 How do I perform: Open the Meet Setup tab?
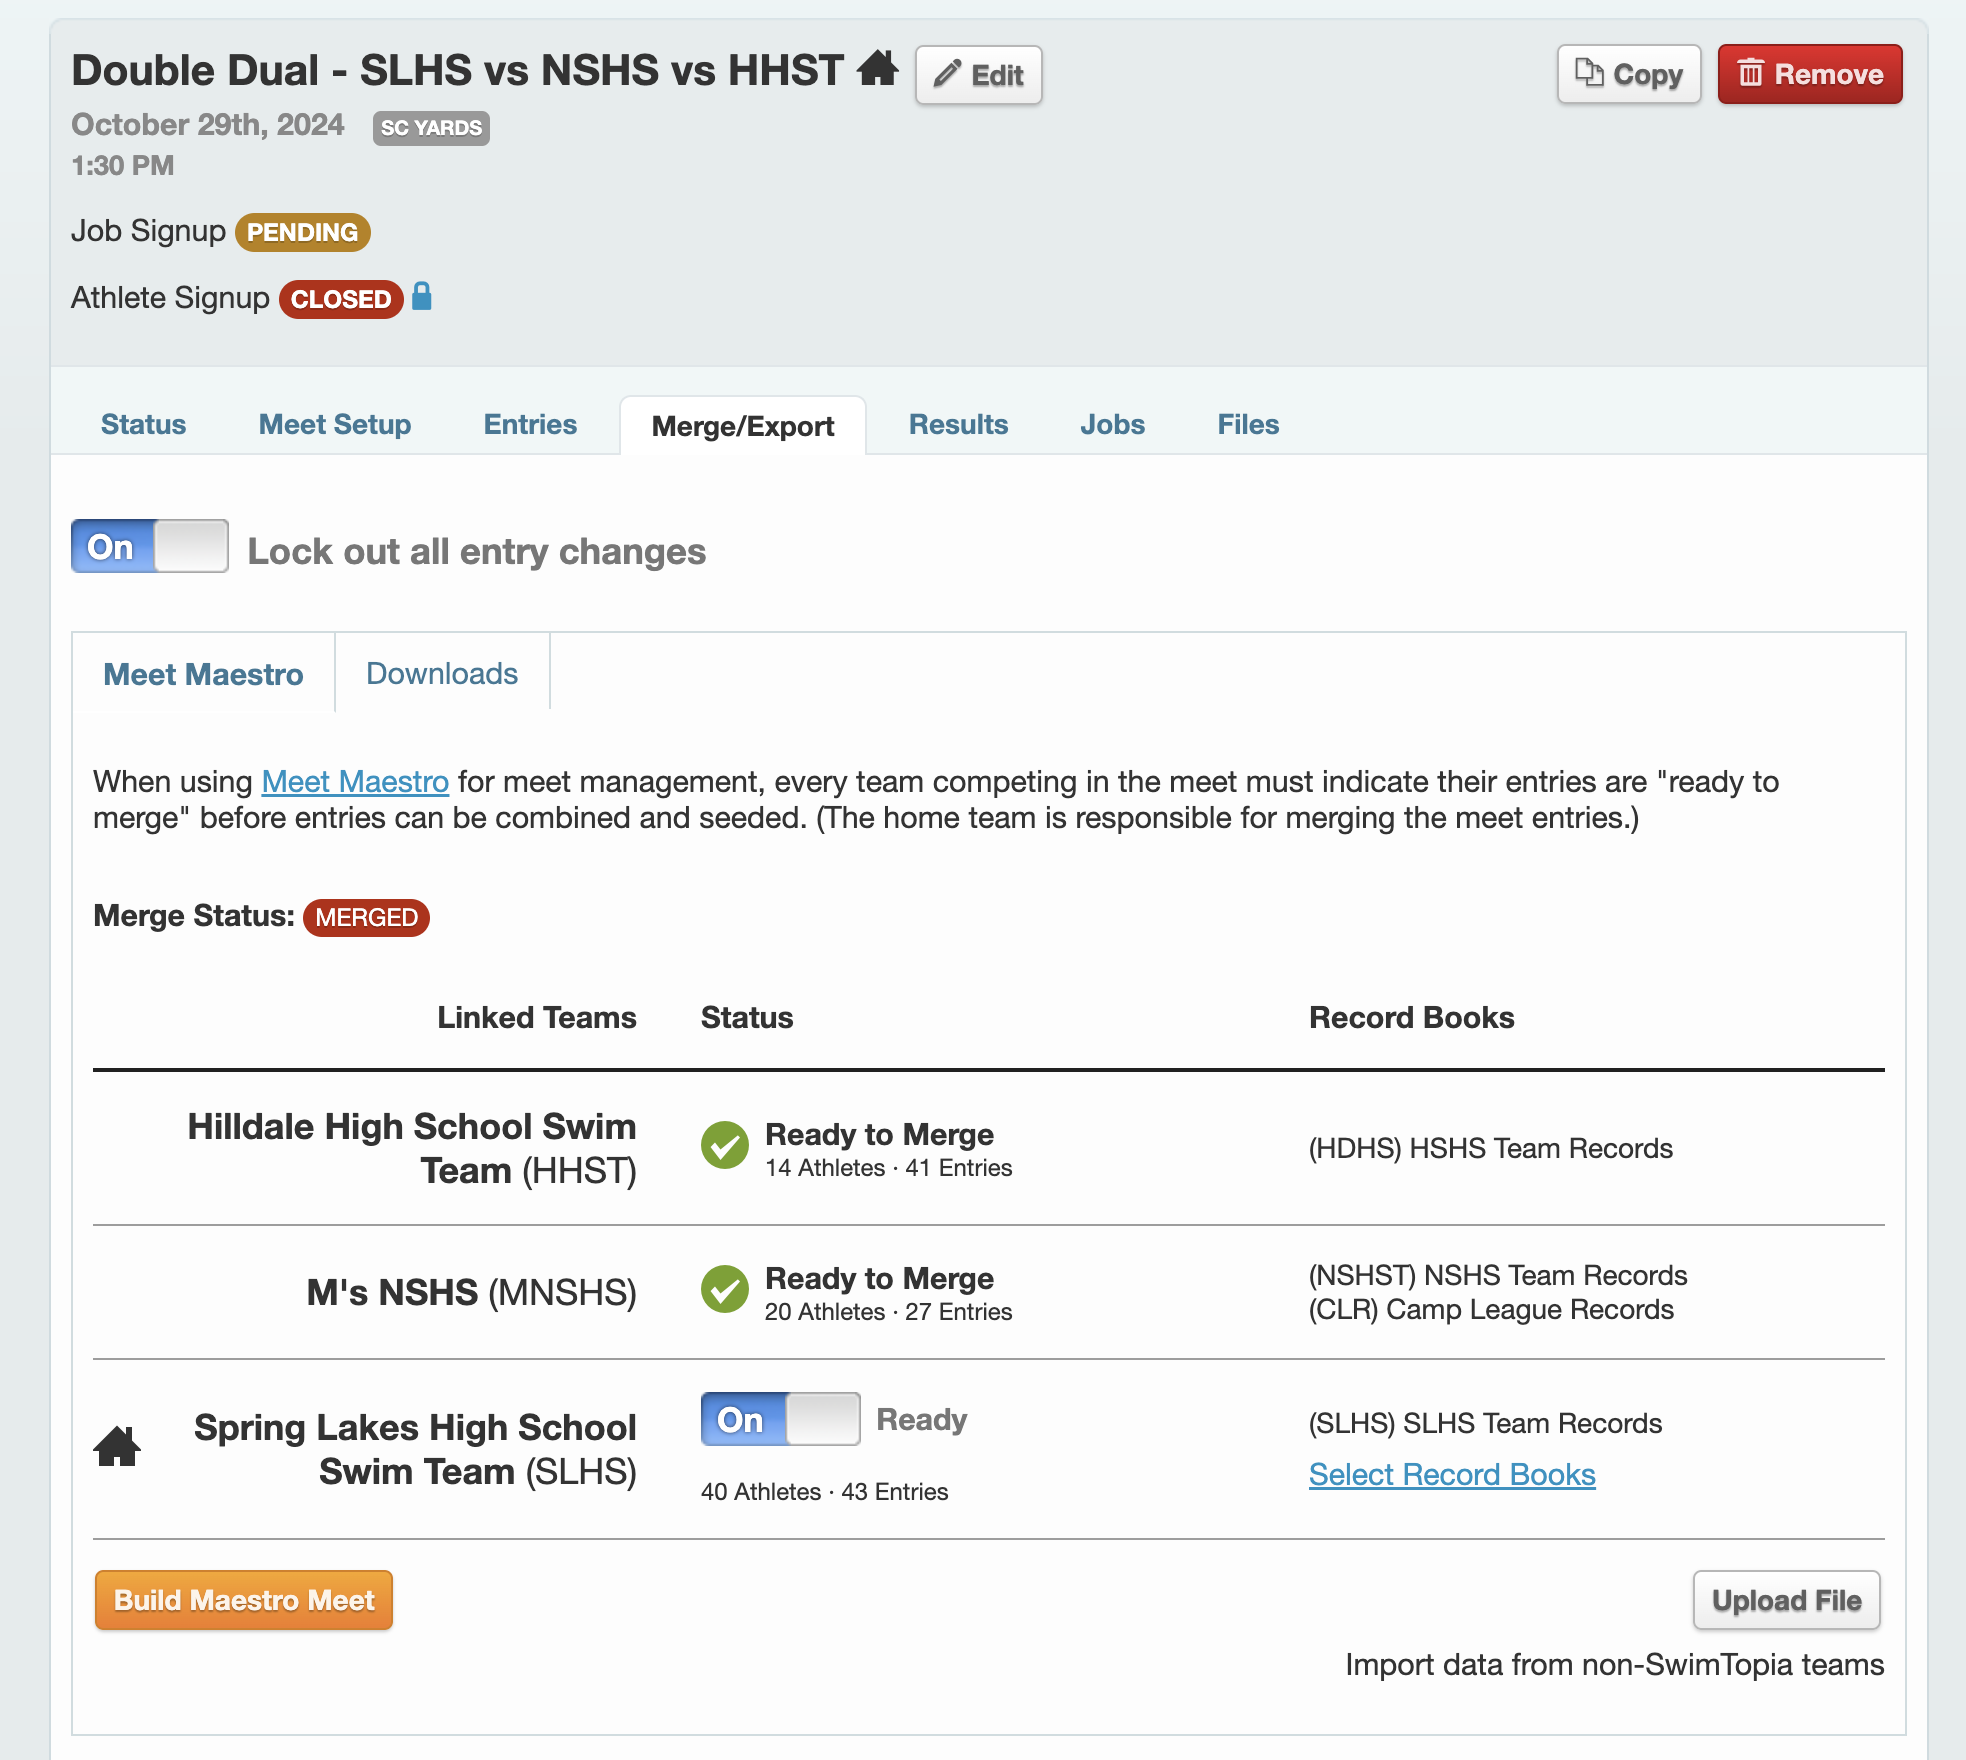[334, 424]
